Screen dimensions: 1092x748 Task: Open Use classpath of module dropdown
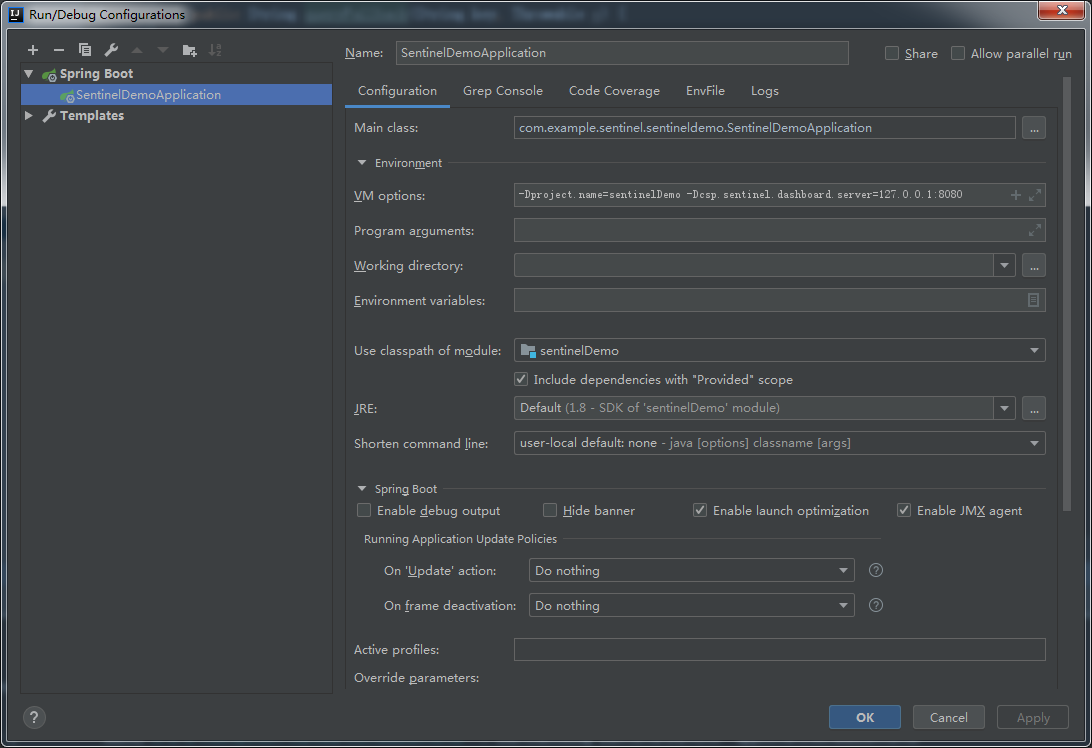[1034, 350]
